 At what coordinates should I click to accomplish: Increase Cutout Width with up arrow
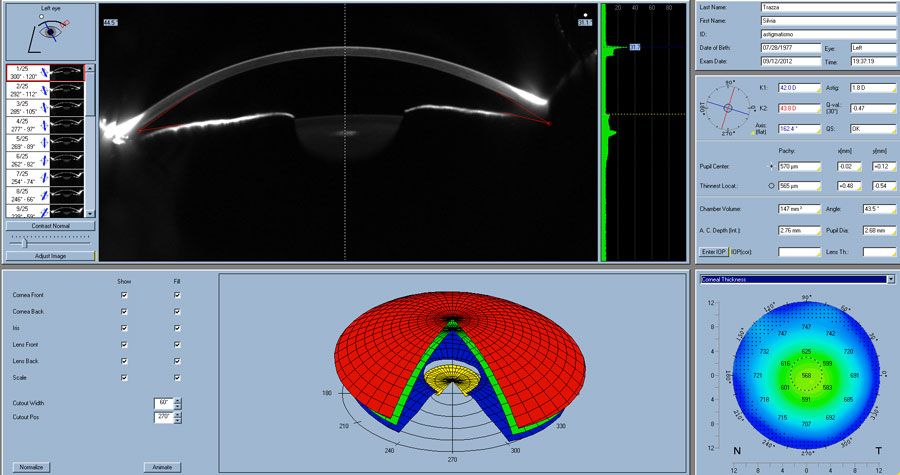point(178,399)
